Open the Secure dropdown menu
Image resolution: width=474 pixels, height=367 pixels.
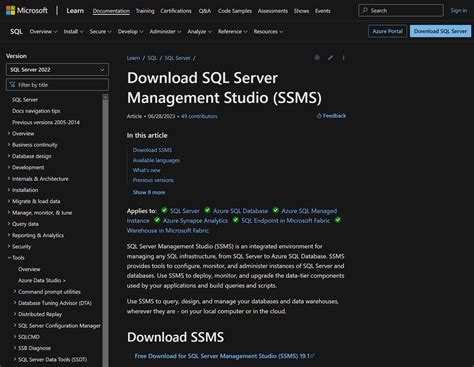pos(100,32)
